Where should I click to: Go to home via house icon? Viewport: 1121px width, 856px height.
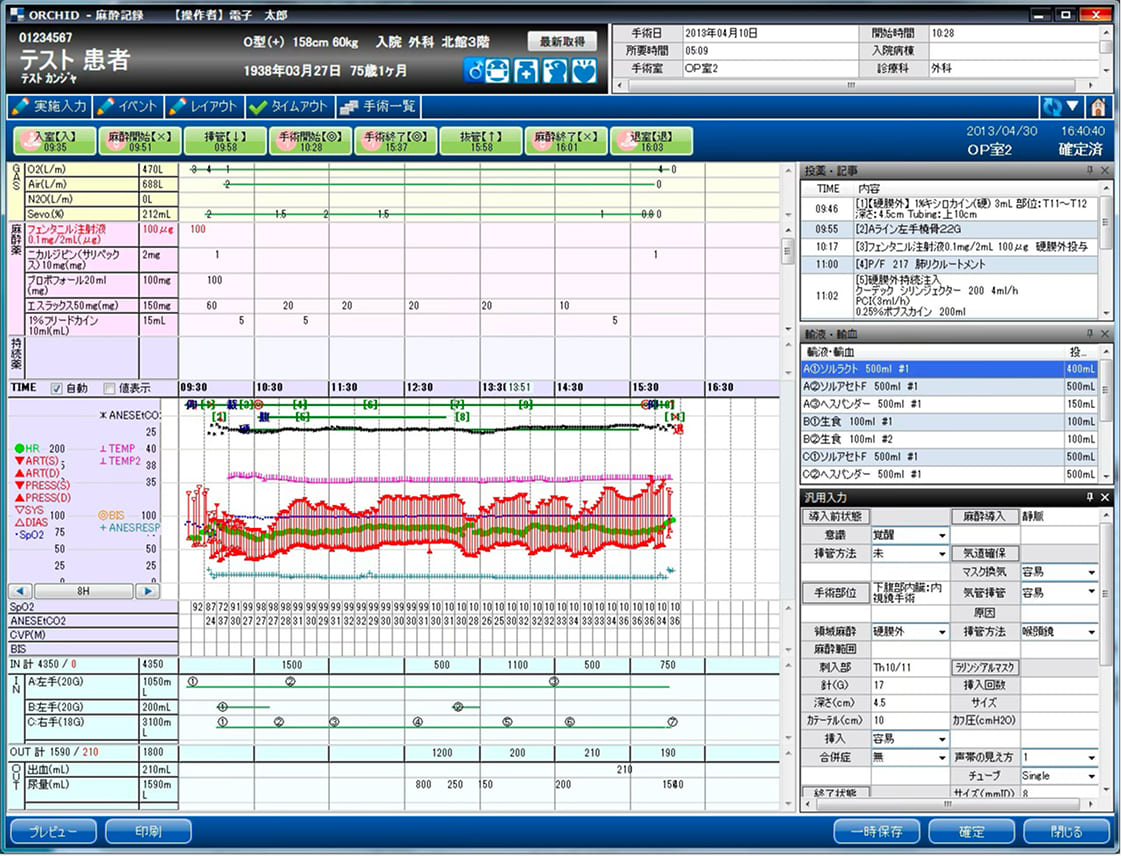1098,107
